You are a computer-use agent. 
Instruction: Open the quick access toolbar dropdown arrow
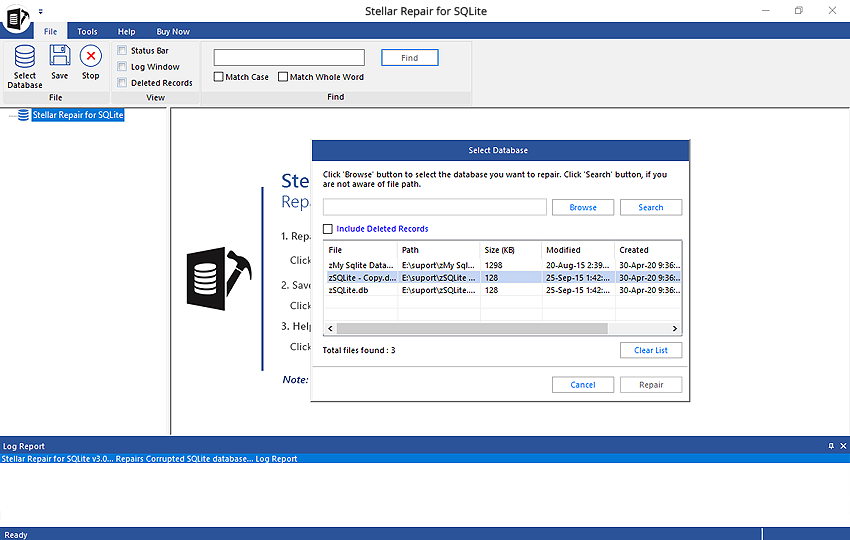click(41, 11)
